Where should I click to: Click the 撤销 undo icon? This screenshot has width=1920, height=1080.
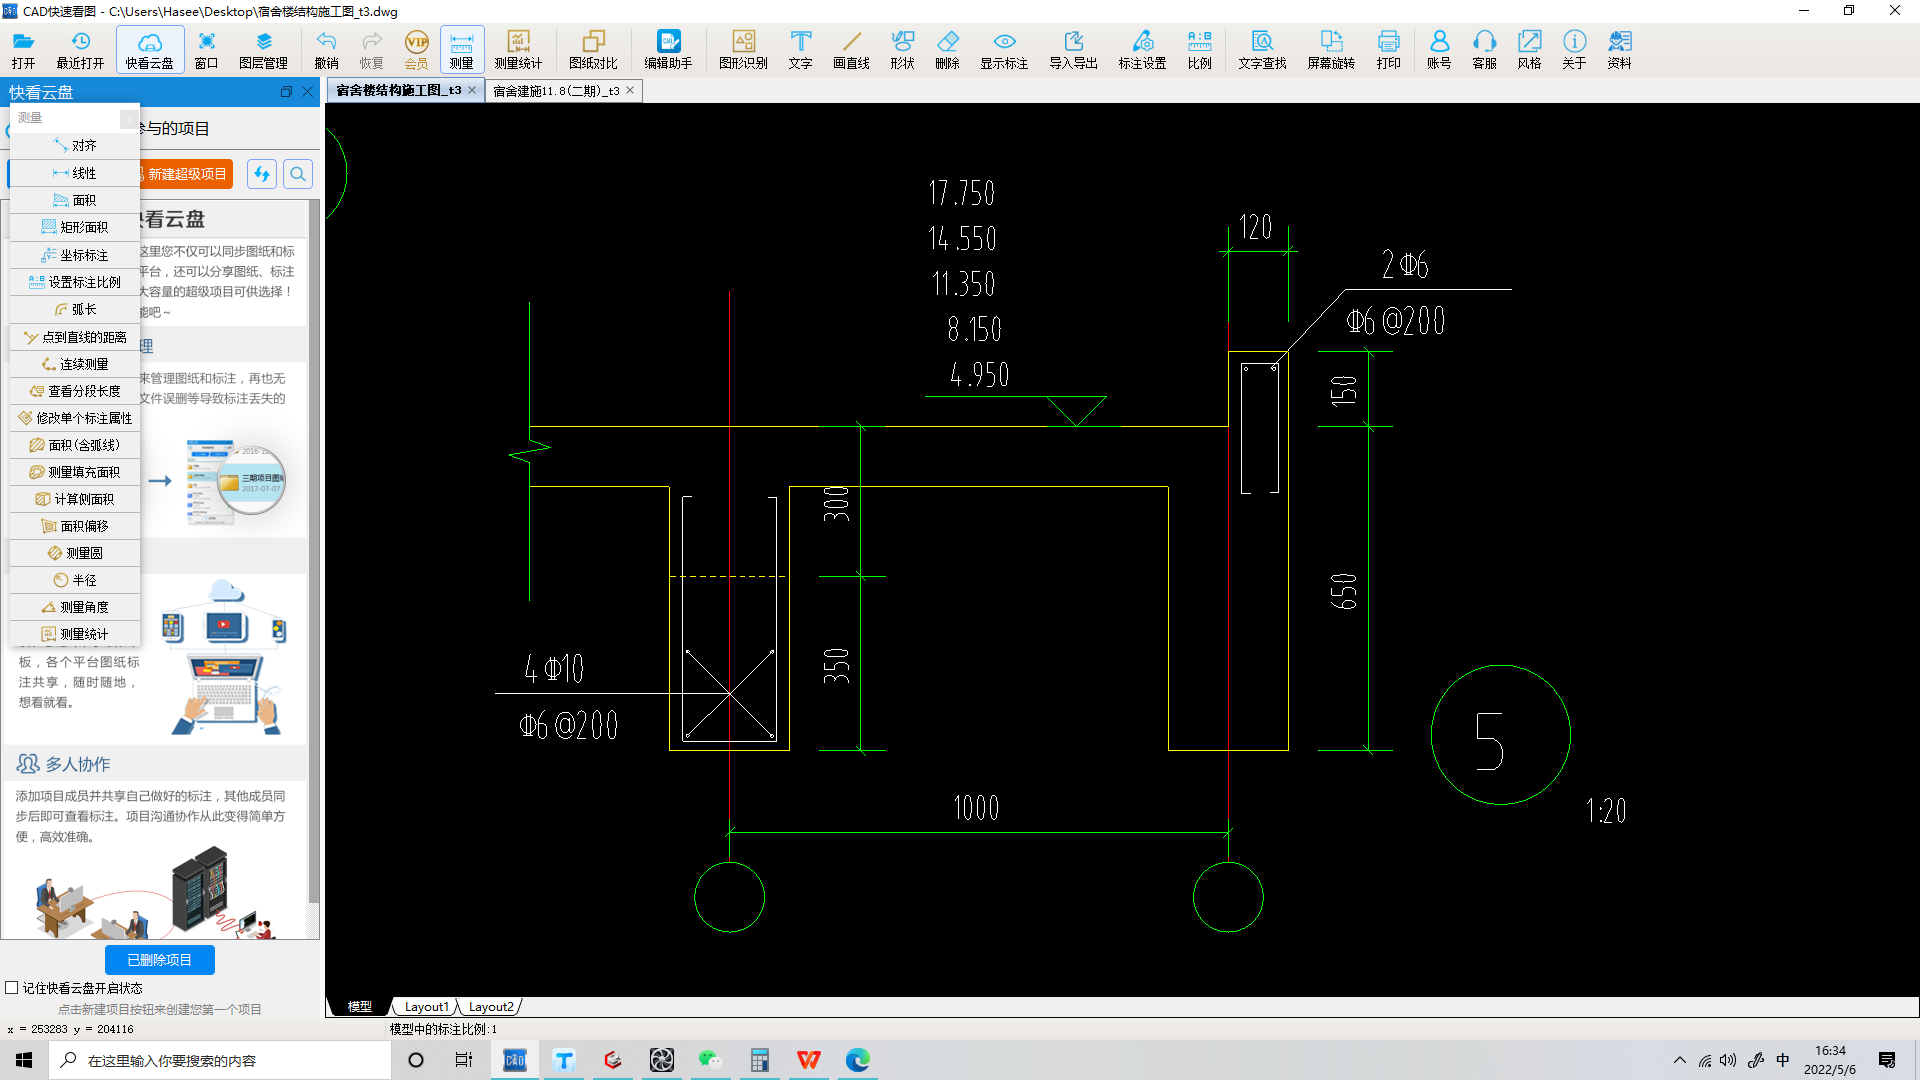(326, 49)
